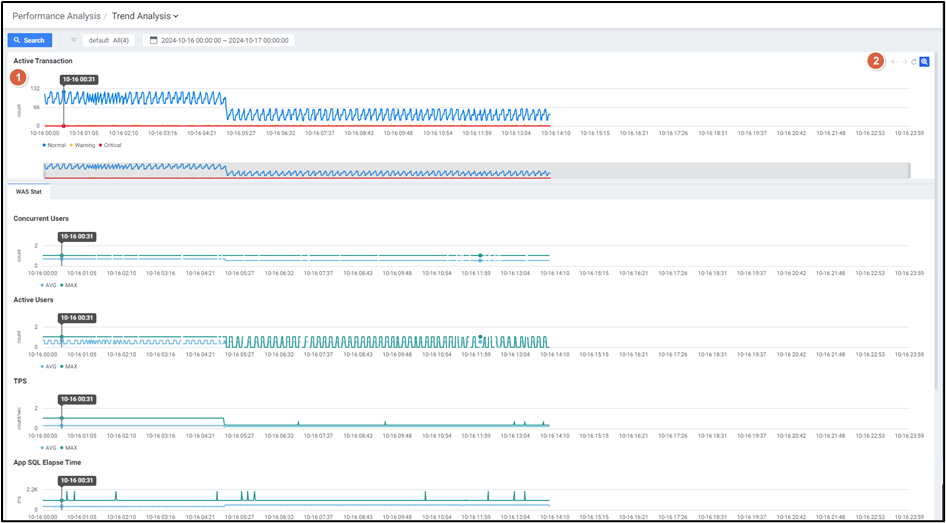Toggle Normal series in Active Transaction legend
This screenshot has width=946, height=523.
[x=51, y=145]
